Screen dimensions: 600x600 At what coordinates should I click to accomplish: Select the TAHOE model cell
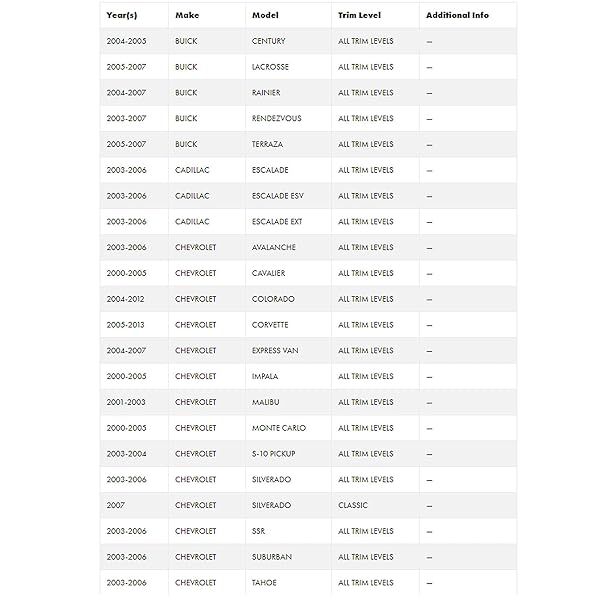point(265,583)
